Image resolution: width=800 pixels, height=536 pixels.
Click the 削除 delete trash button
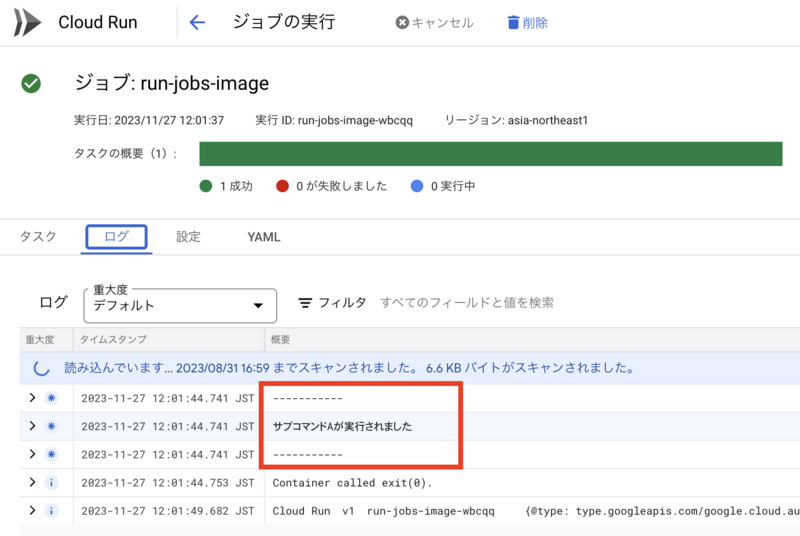[528, 22]
